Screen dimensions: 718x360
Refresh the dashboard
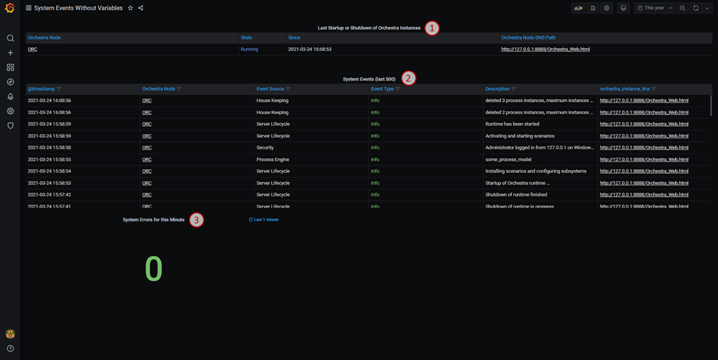696,8
